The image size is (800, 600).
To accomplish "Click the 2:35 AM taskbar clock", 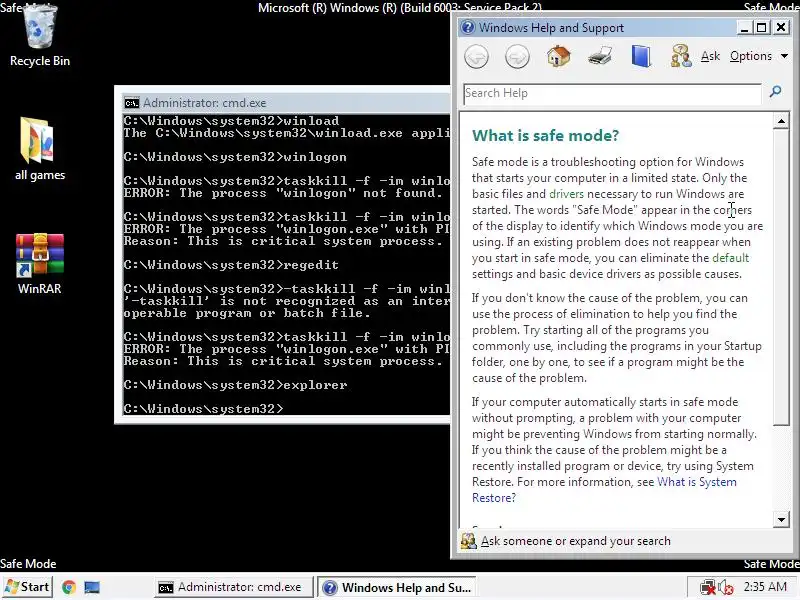I will 765,587.
